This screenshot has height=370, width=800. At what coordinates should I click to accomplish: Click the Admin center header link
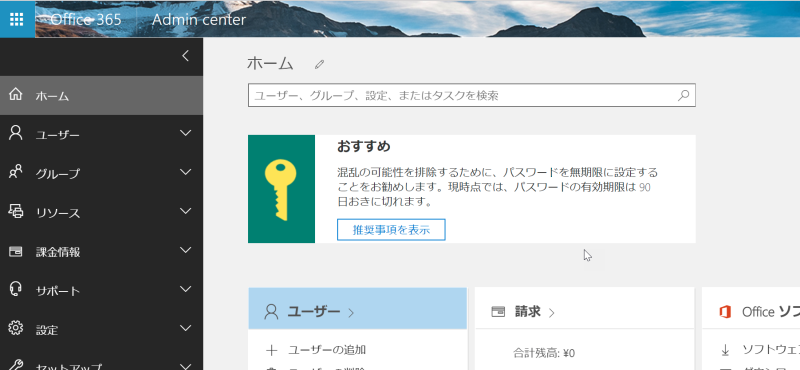pos(199,19)
